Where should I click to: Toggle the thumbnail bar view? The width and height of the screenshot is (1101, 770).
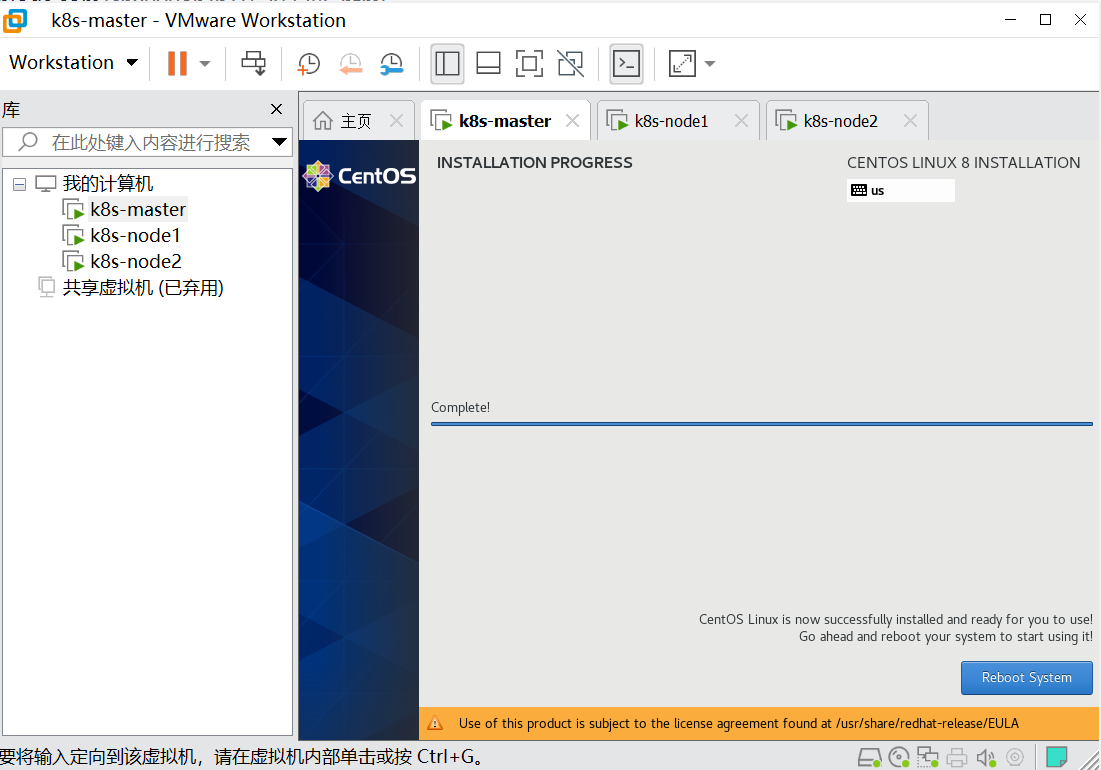click(488, 63)
